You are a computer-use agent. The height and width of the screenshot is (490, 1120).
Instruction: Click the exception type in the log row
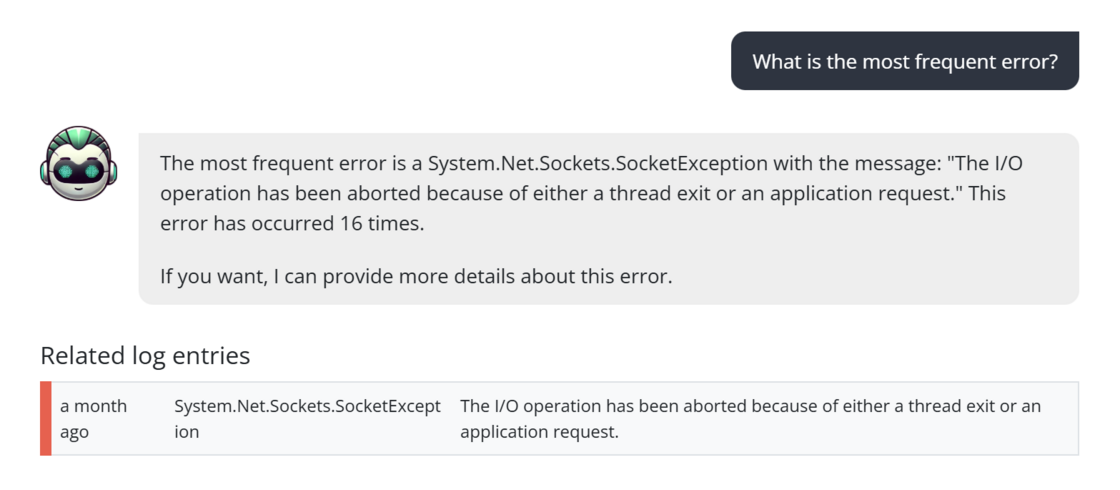[308, 419]
